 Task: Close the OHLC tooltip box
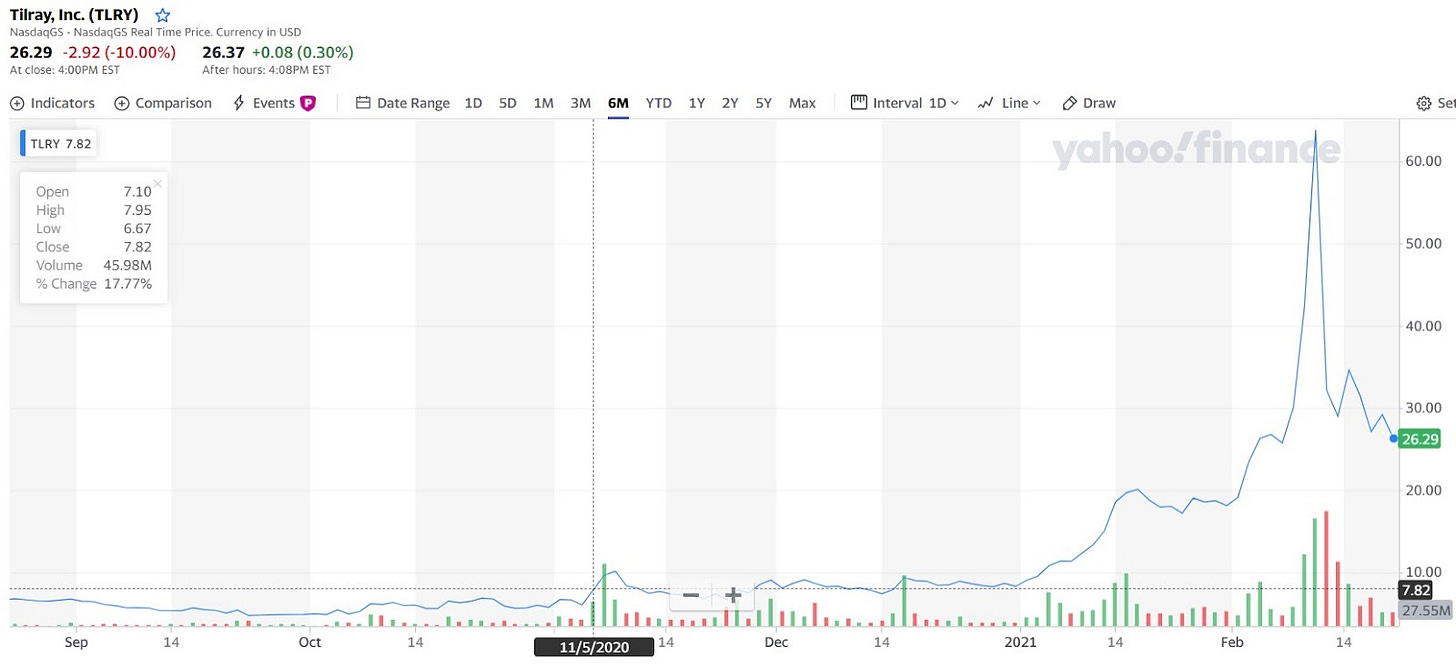coord(158,183)
